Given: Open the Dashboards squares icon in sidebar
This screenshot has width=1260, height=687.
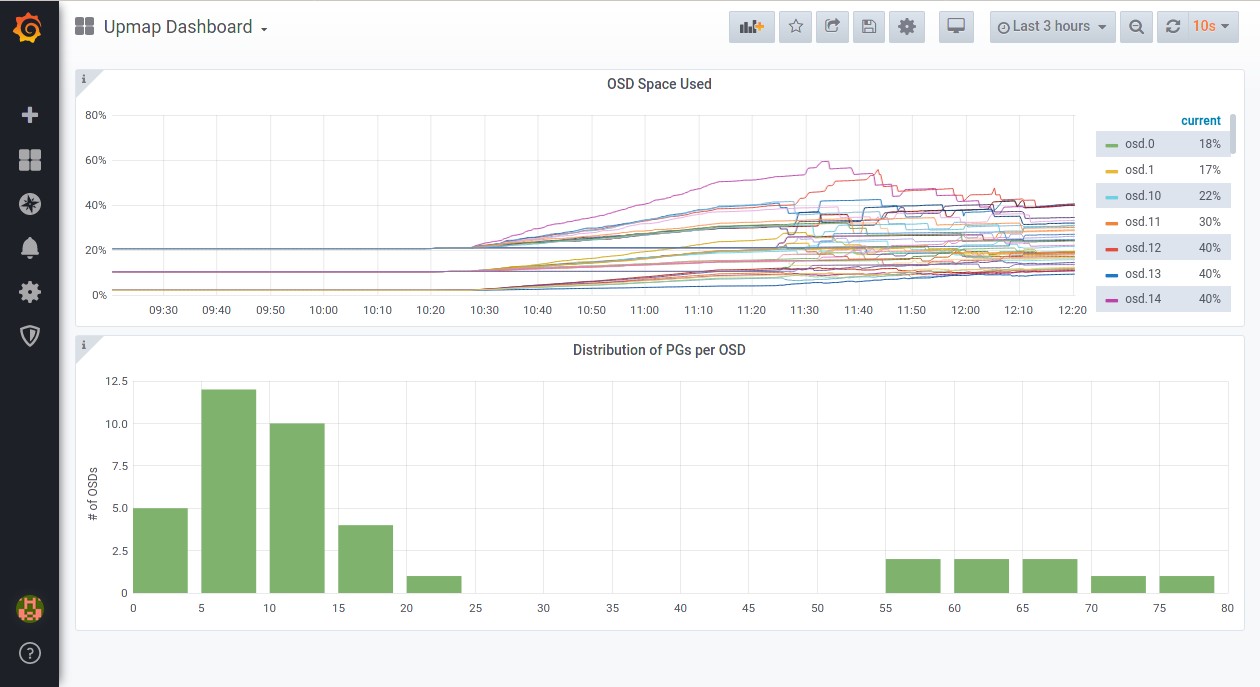Looking at the screenshot, I should point(29,160).
